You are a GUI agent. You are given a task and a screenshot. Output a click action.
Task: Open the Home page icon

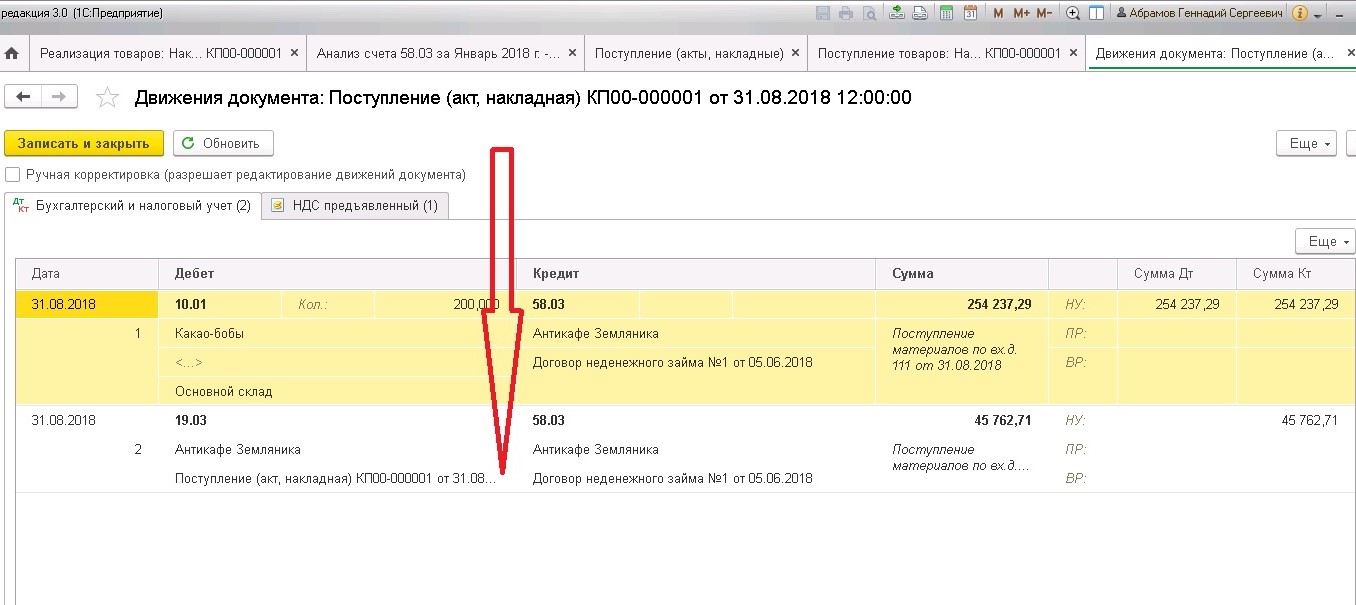13,53
